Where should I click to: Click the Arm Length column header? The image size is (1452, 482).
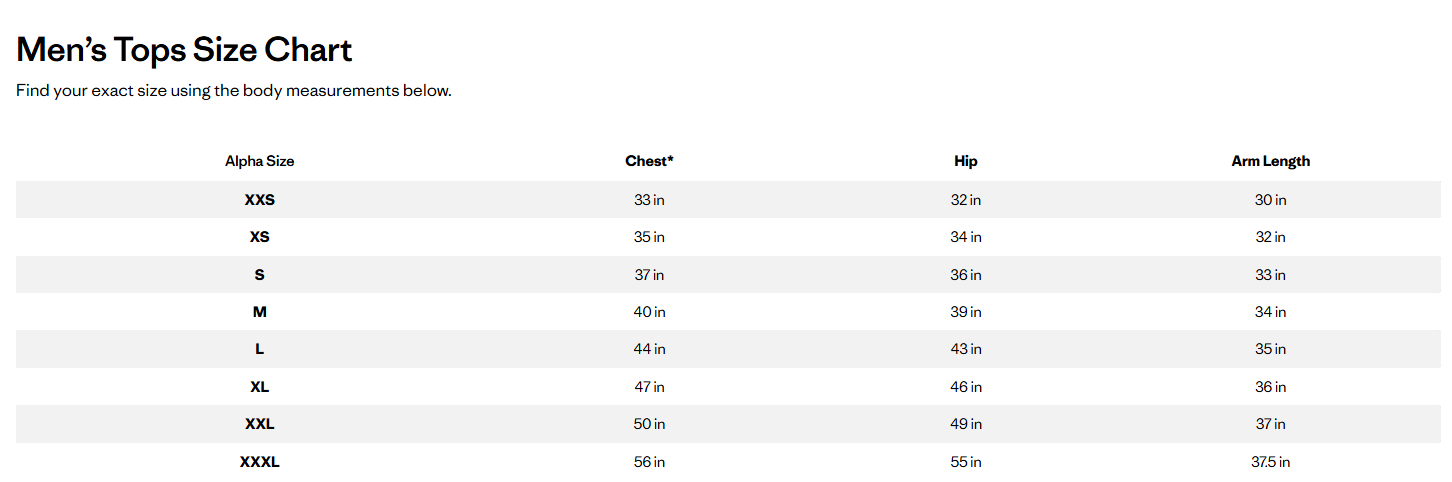(1270, 161)
